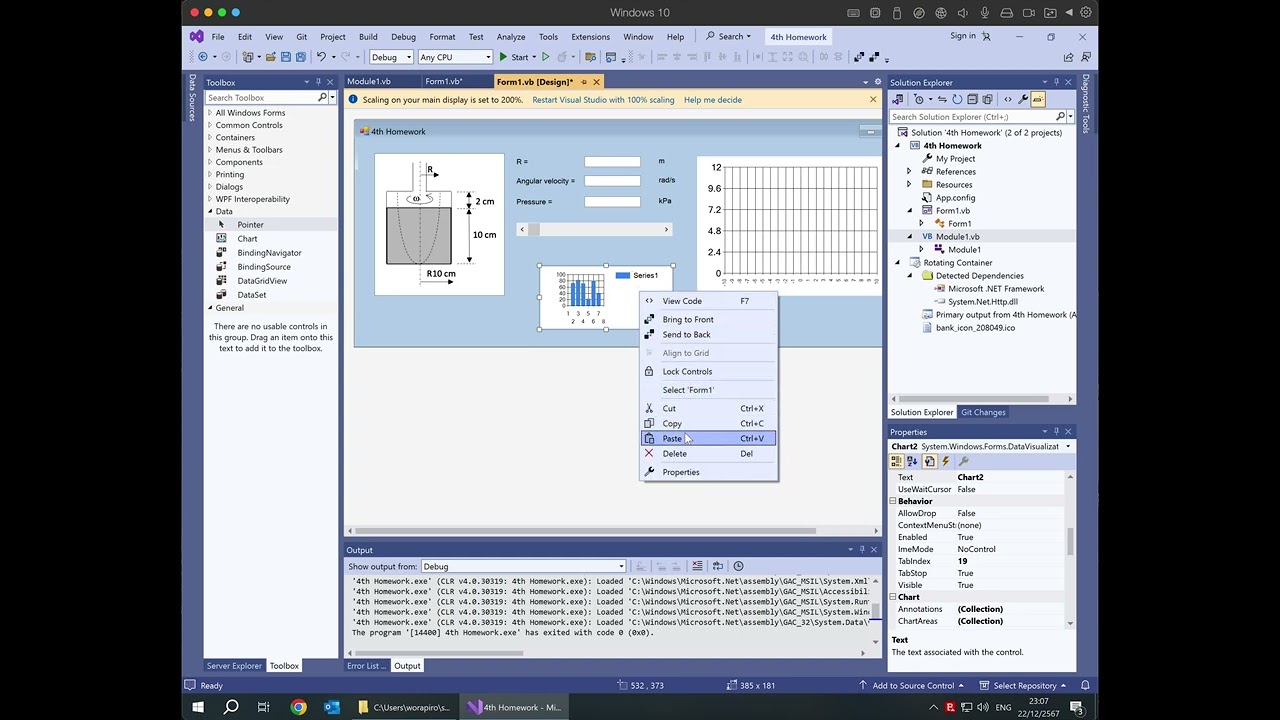Pin the Toolbox panel with auto-hide icon
1280x720 pixels.
point(318,82)
